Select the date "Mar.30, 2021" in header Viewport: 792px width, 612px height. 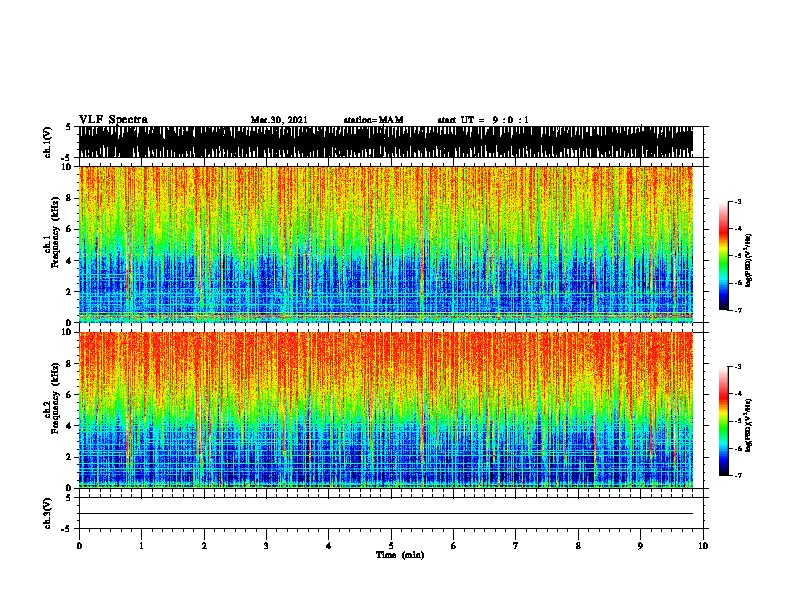[279, 120]
